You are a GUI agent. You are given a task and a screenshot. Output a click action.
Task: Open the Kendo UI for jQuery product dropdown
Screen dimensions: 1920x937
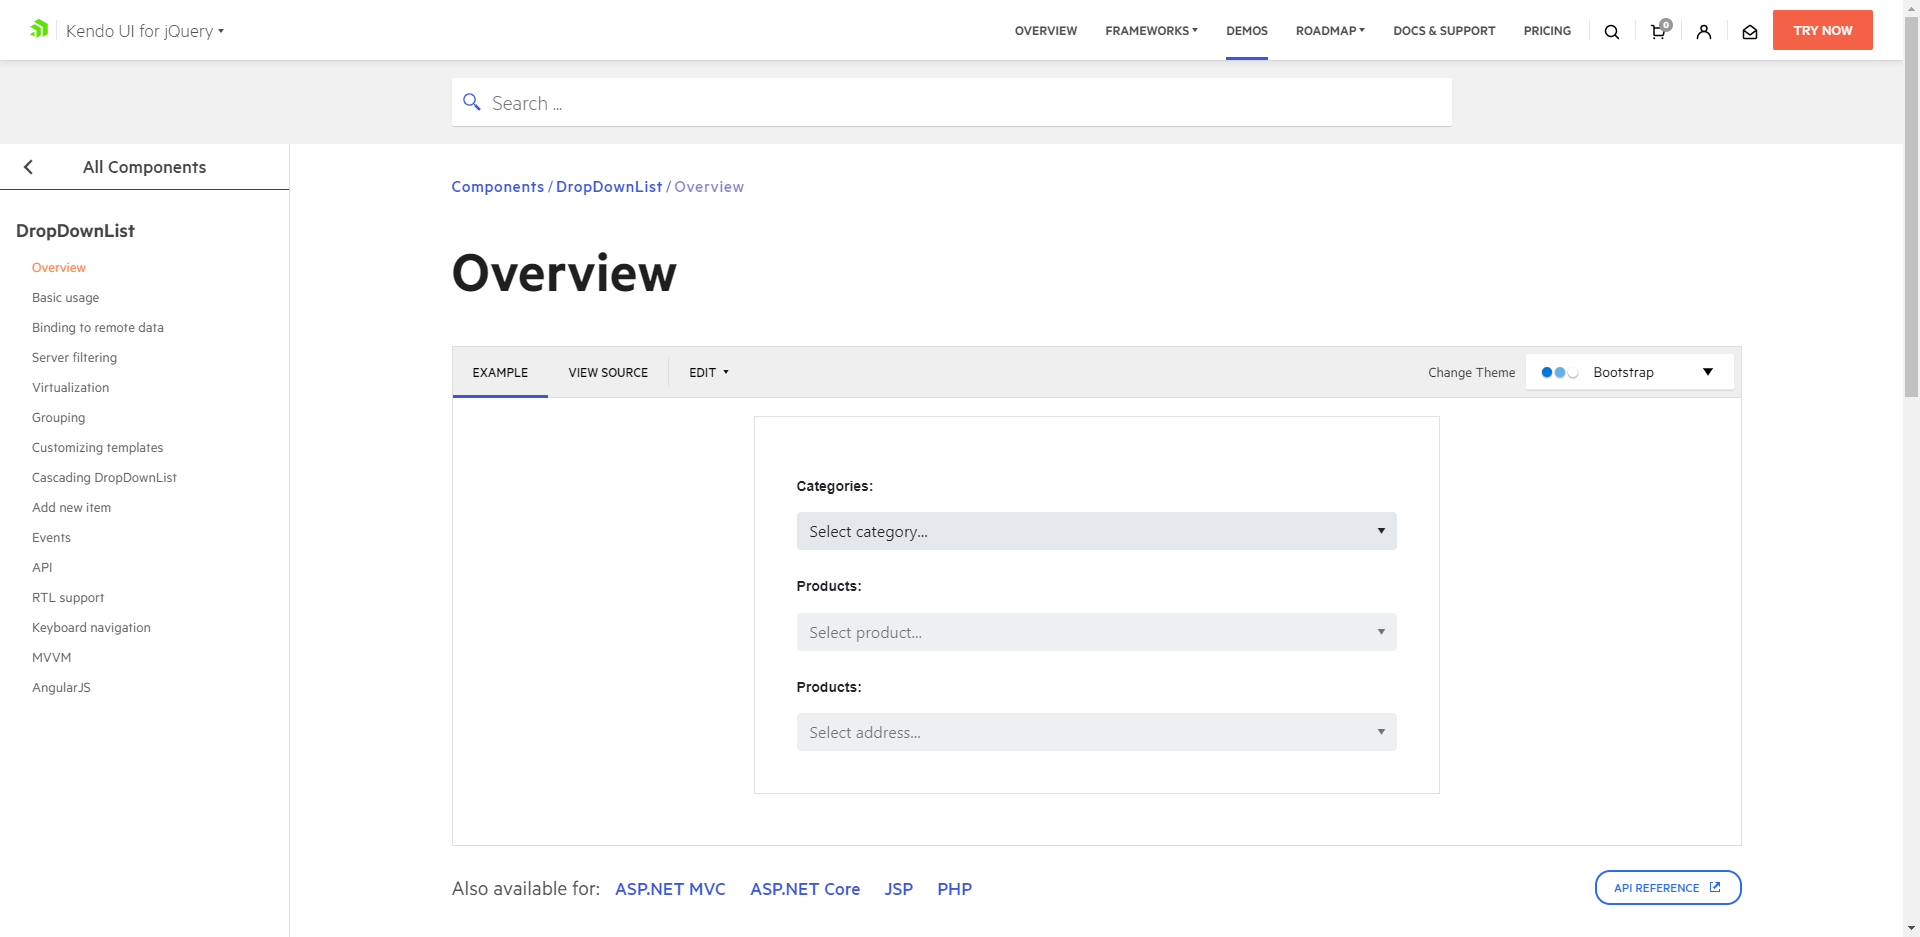coord(145,31)
